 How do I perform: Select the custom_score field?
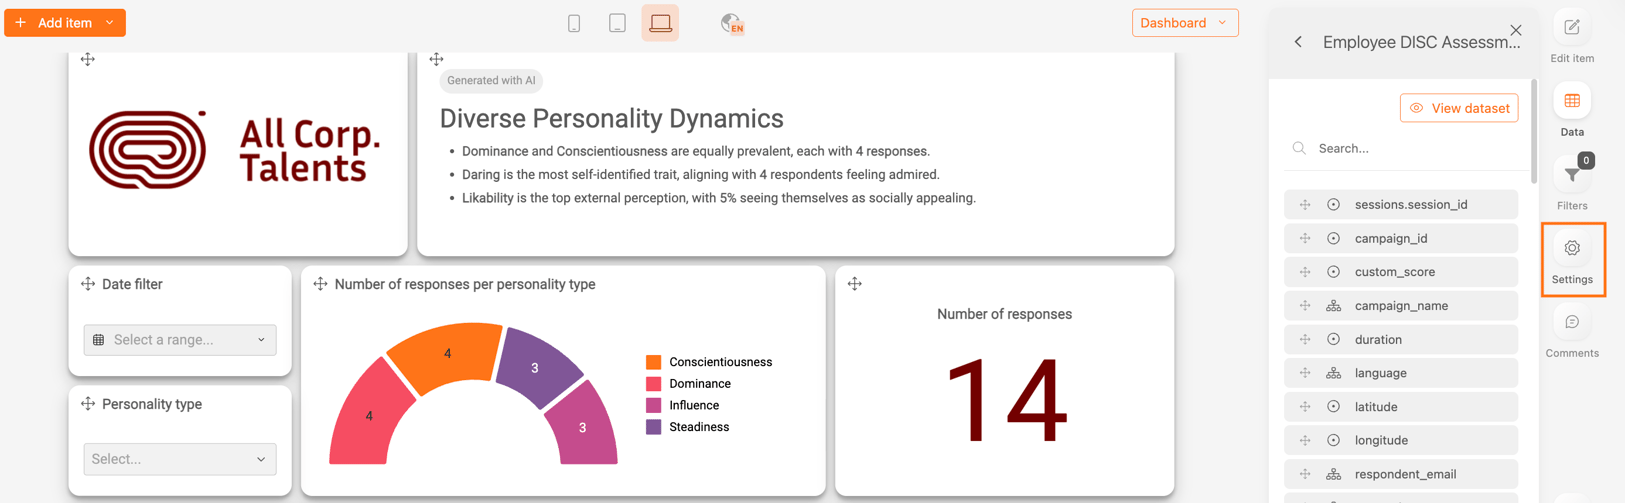point(1401,272)
